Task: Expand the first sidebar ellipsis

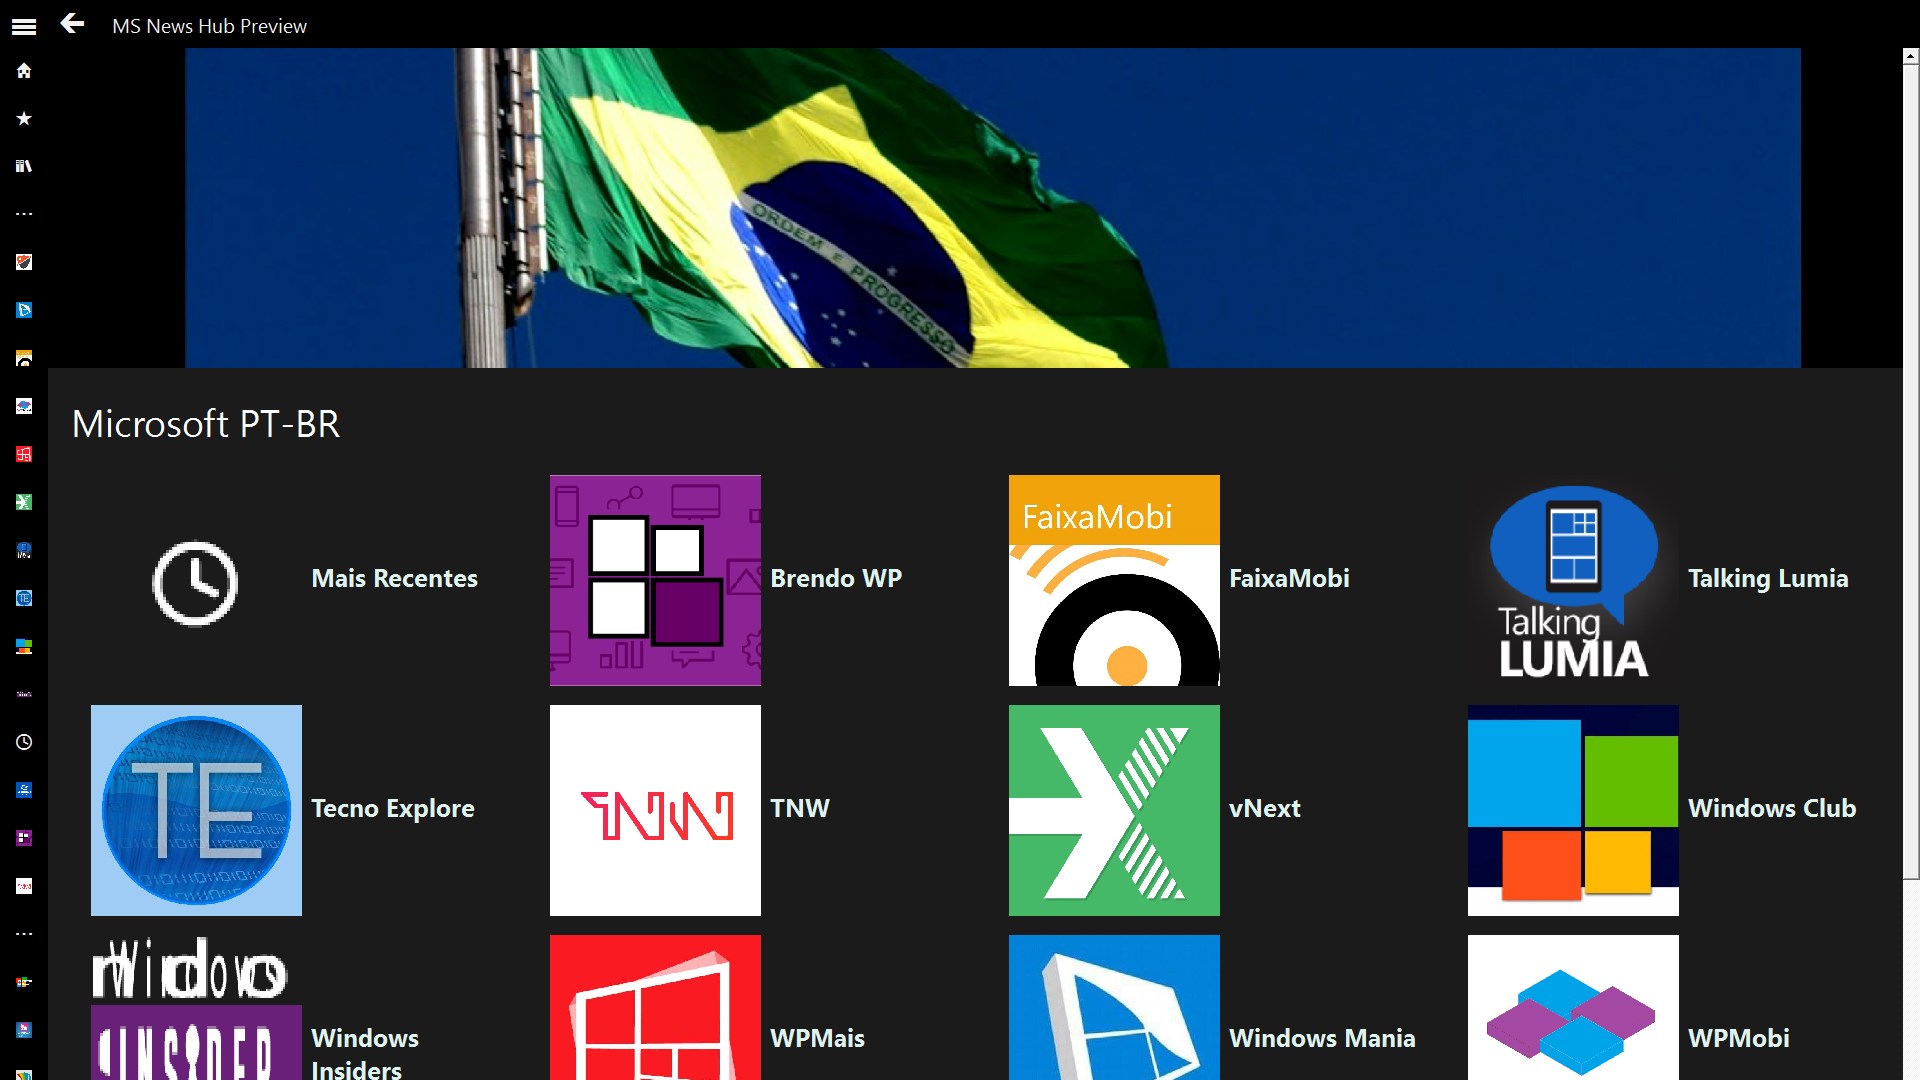Action: pos(24,214)
